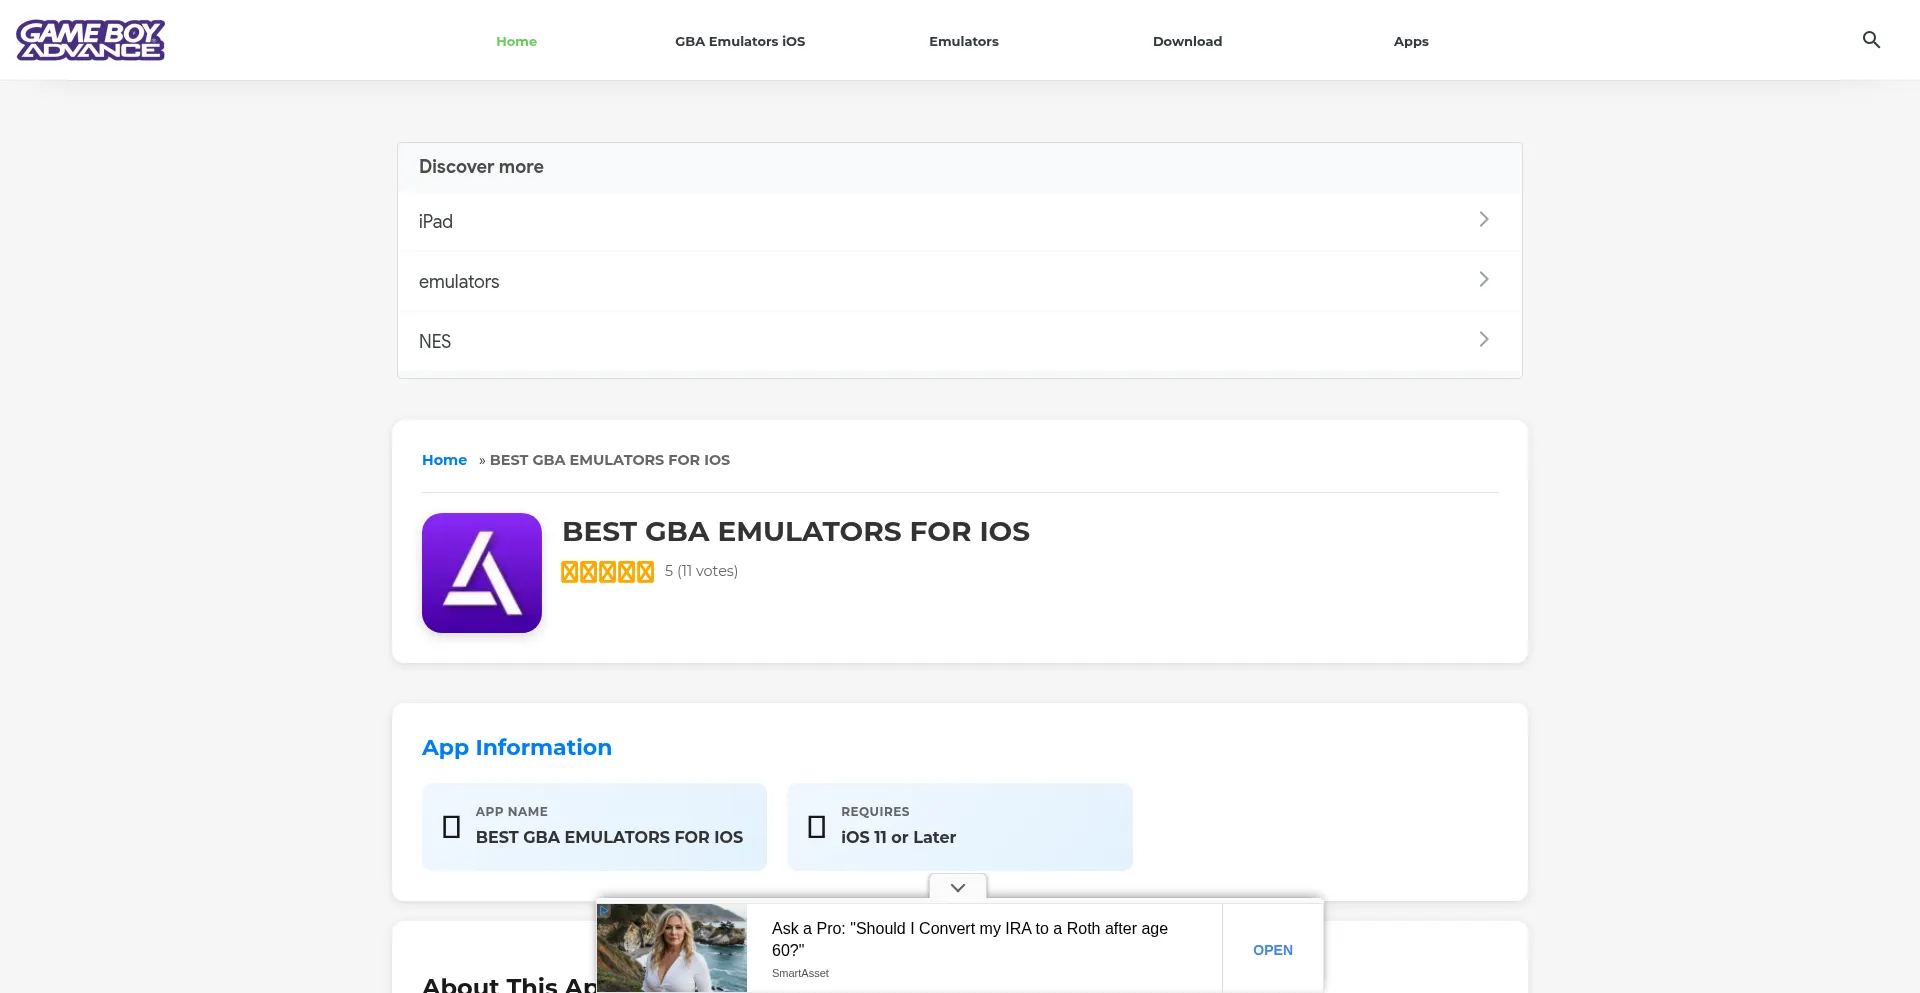Expand the NES row chevron
Image resolution: width=1920 pixels, height=993 pixels.
(x=1484, y=340)
